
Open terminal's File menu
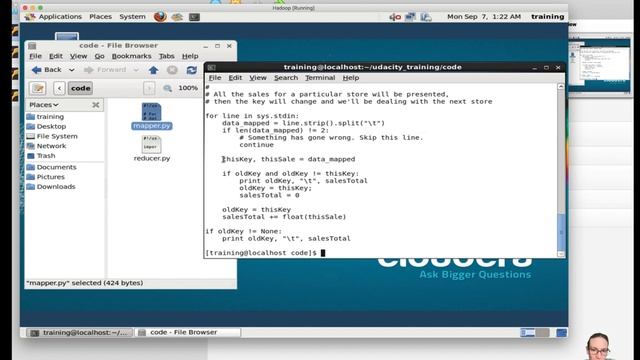click(215, 78)
